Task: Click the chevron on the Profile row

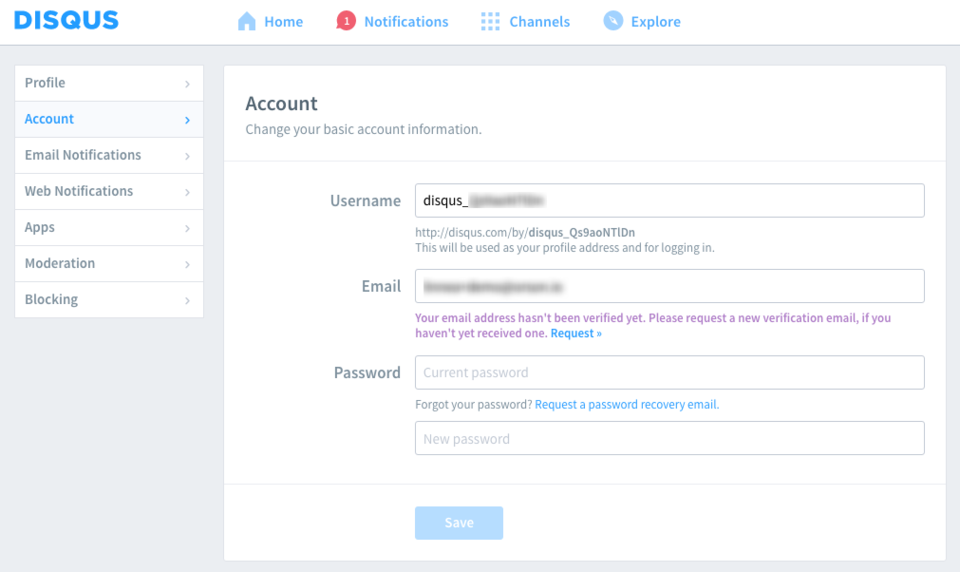Action: tap(187, 84)
